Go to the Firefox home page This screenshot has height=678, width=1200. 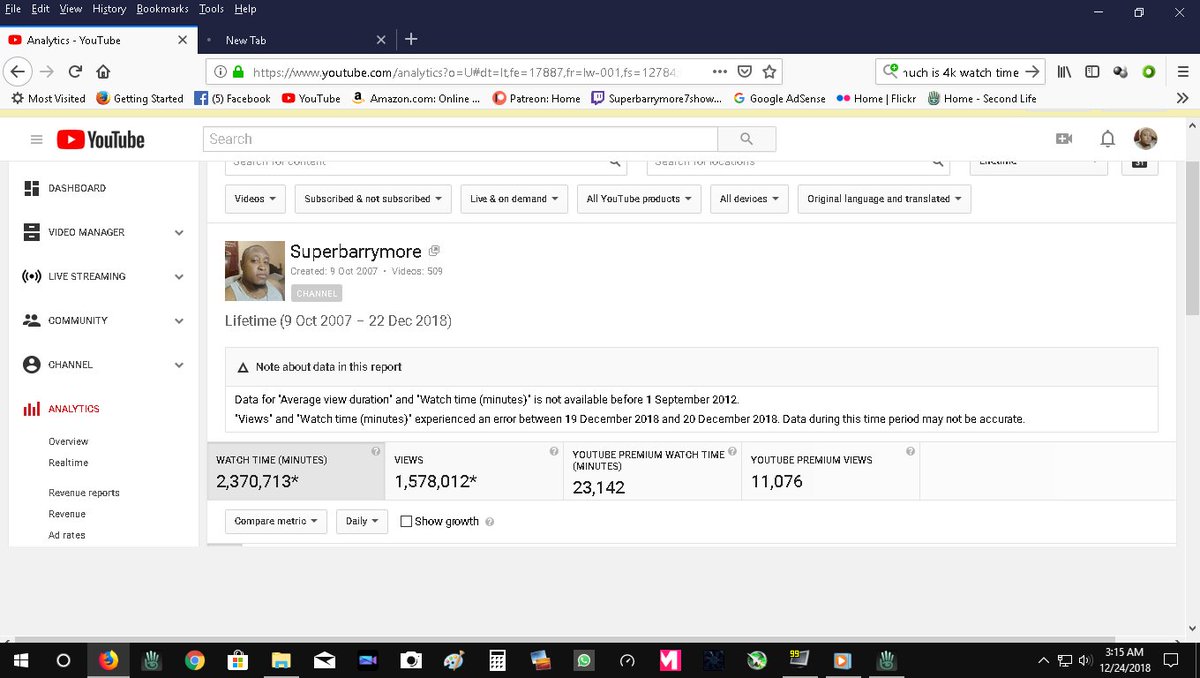(x=103, y=72)
